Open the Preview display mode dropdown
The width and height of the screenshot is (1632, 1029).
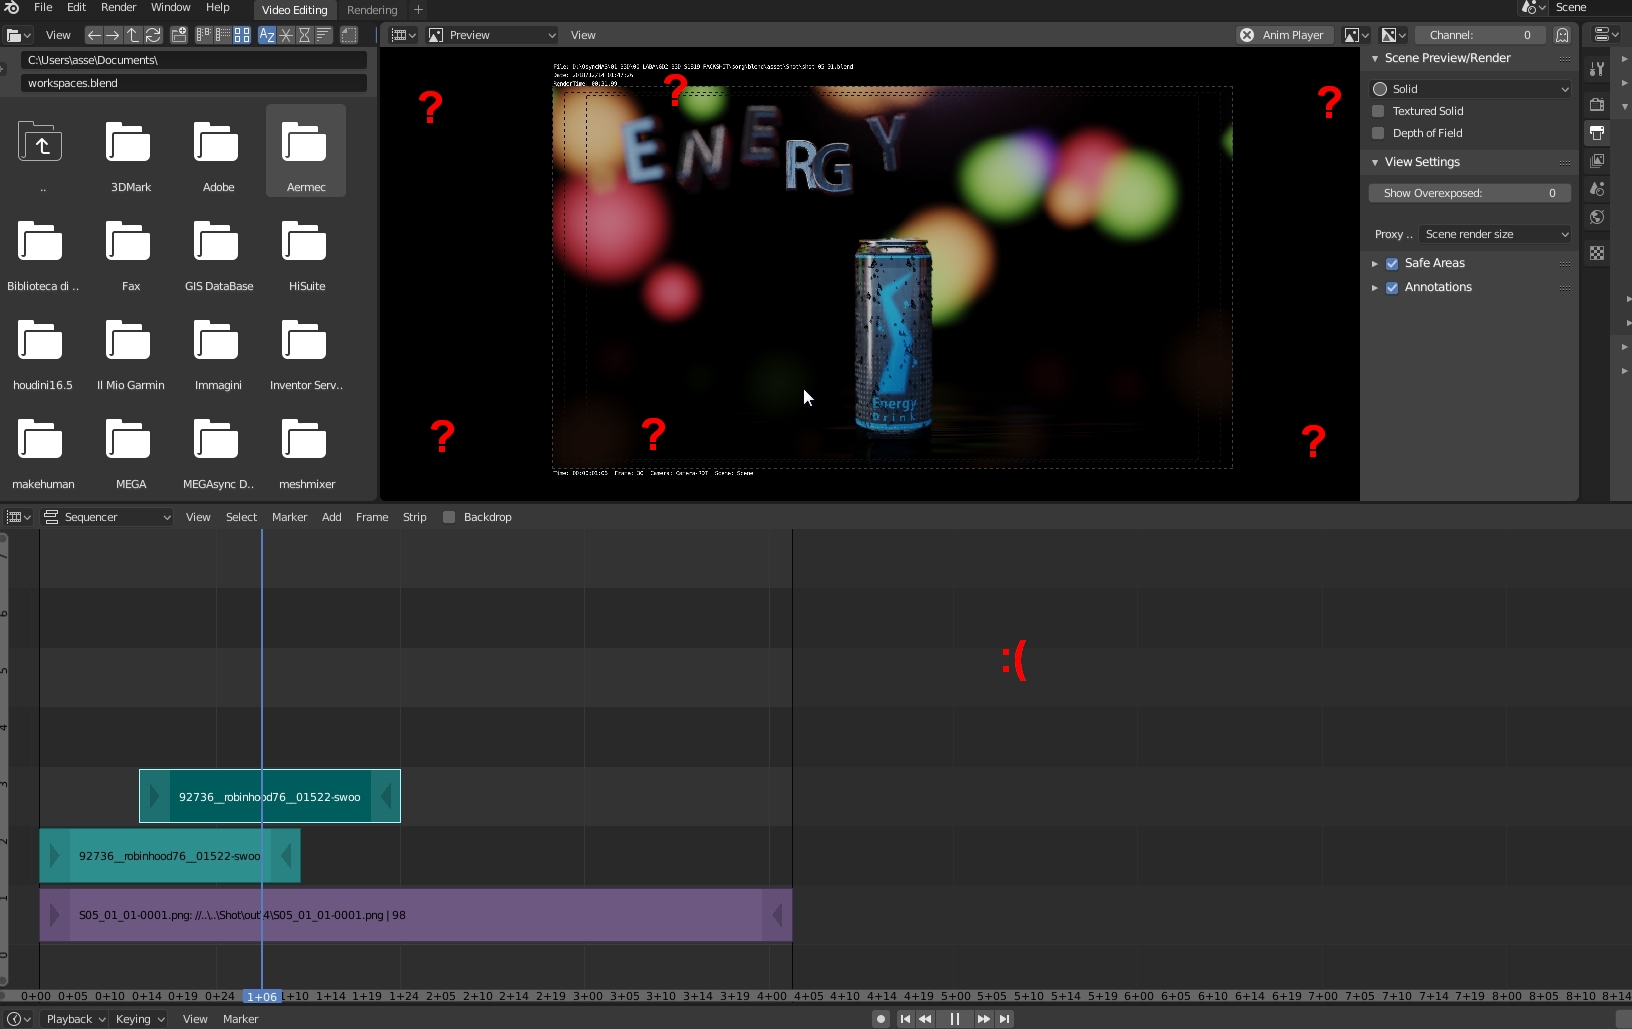pos(492,35)
